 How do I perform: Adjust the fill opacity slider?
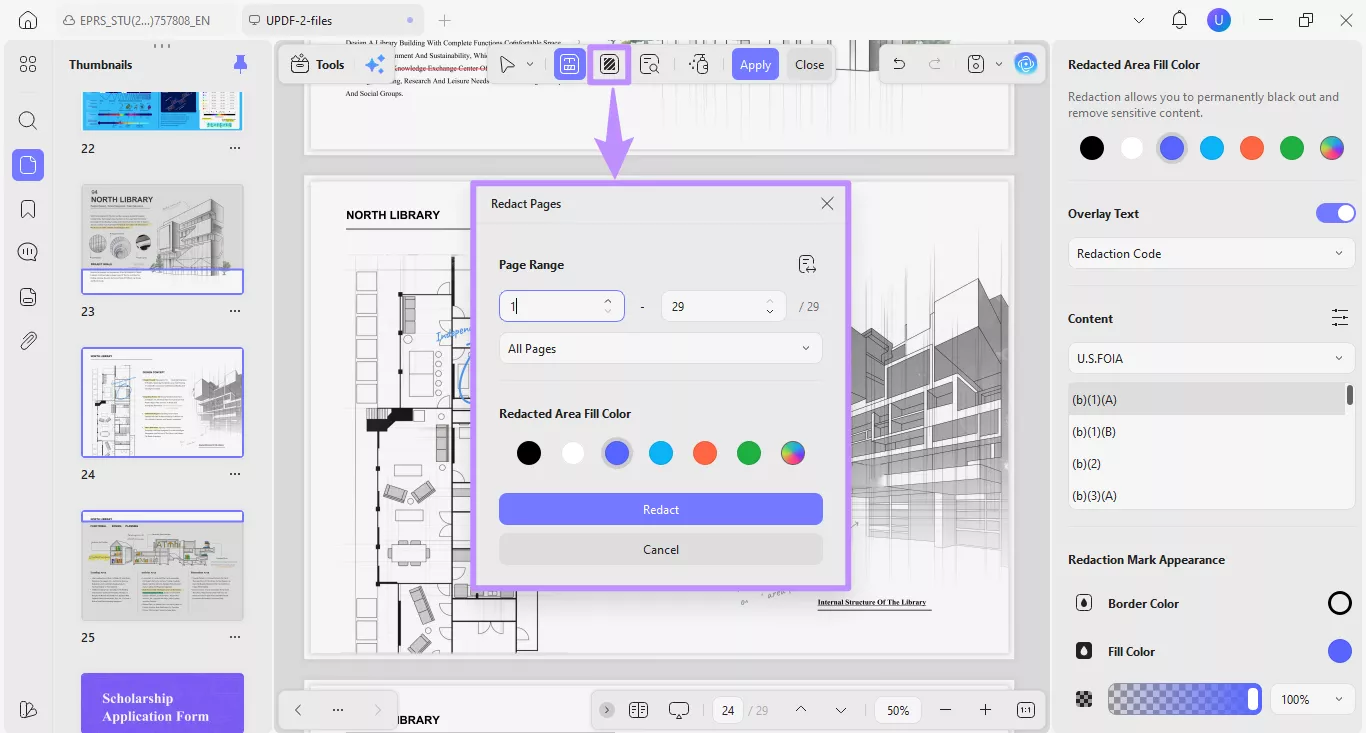pos(1185,699)
